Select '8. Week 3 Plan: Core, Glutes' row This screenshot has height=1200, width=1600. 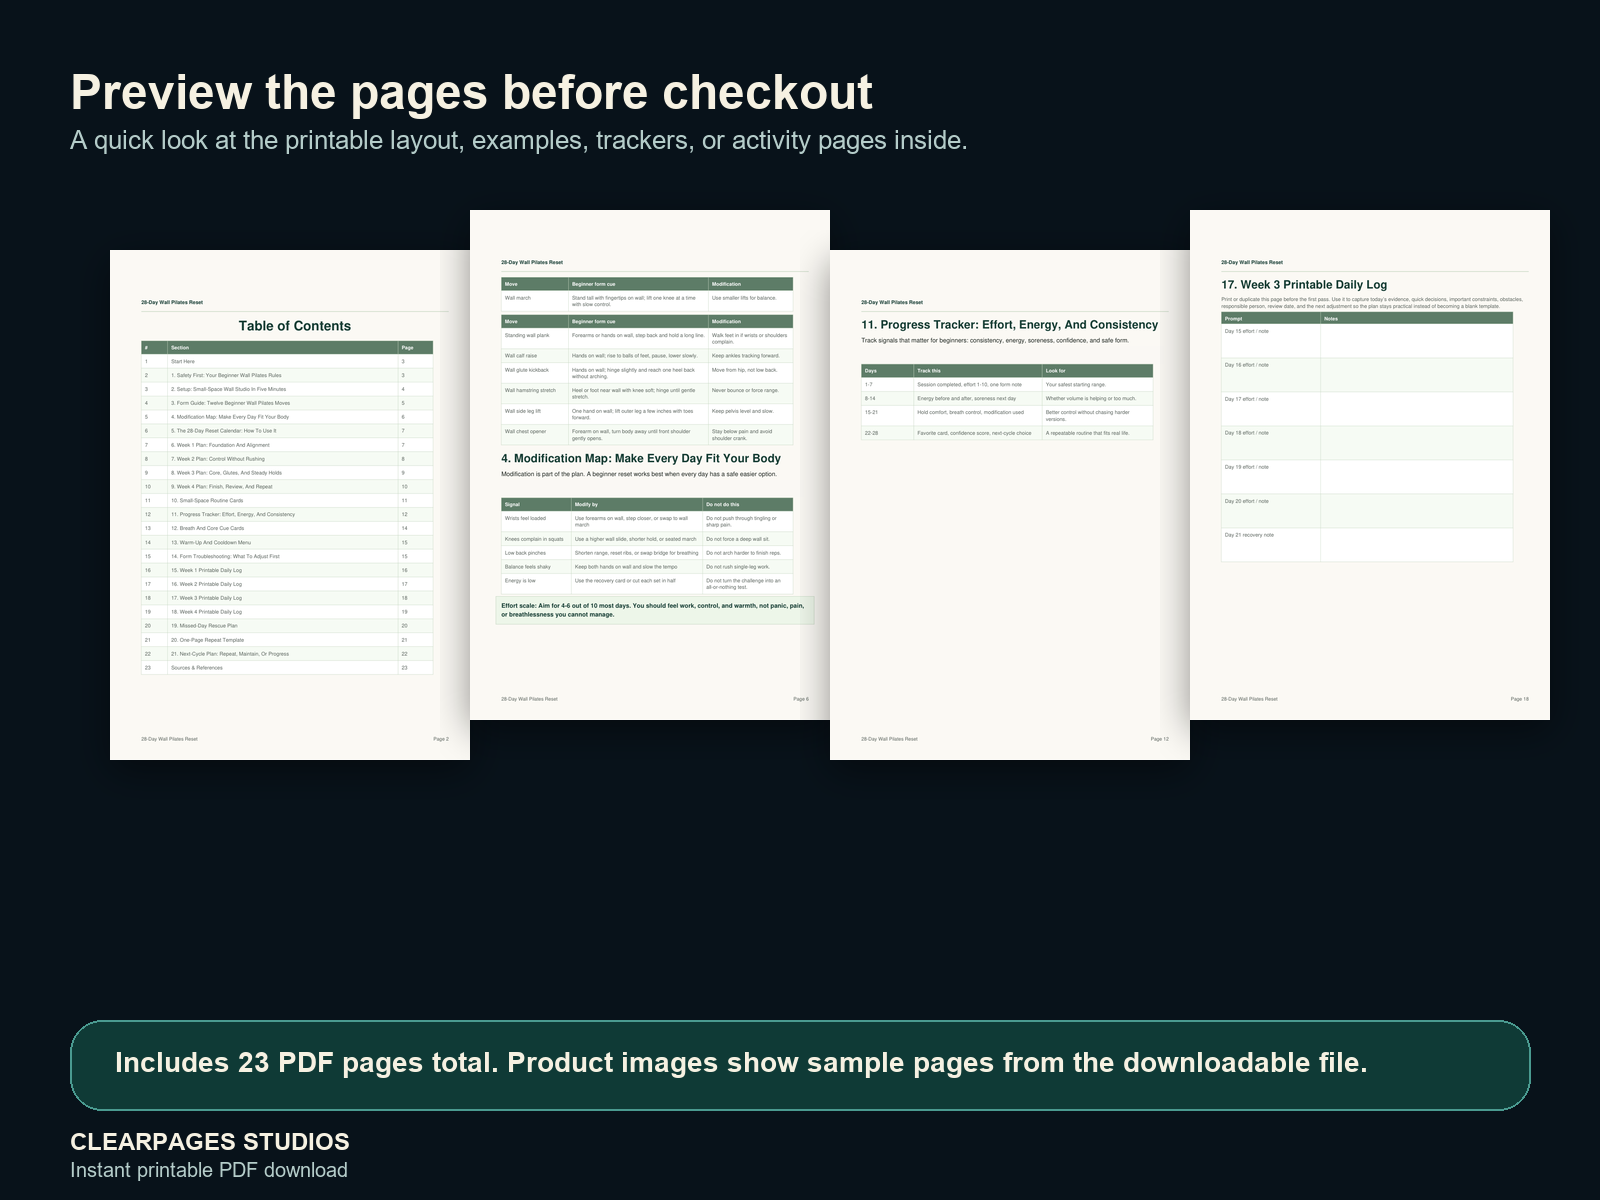point(287,473)
